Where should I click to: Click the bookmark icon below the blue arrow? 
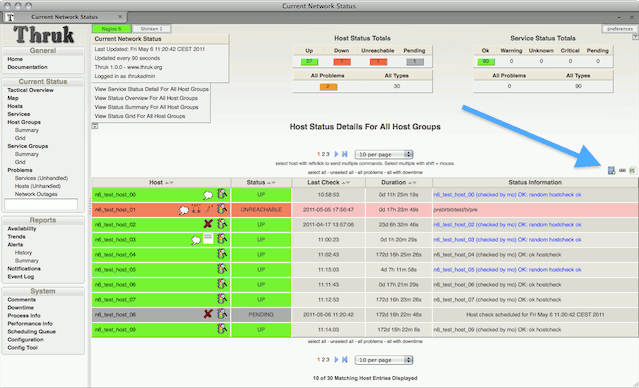(611, 170)
